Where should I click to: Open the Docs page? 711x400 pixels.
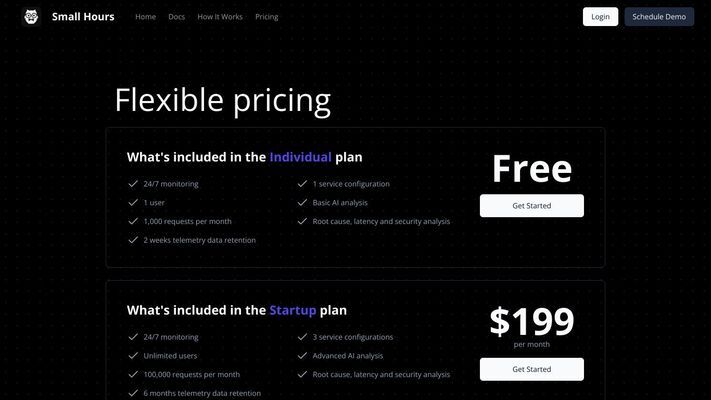click(176, 17)
